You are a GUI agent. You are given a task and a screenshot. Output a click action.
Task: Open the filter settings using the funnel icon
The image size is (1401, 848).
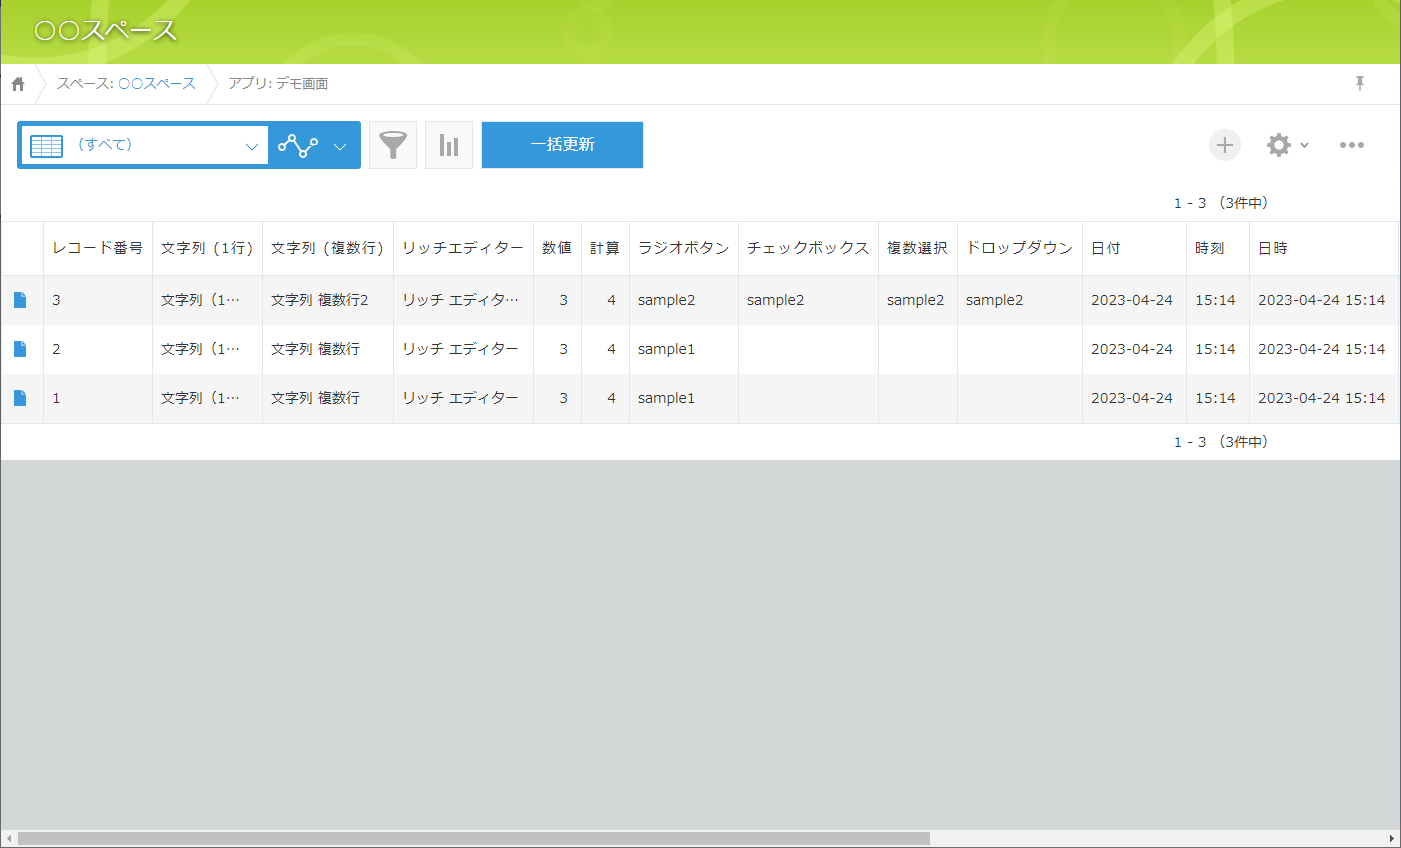tap(392, 144)
